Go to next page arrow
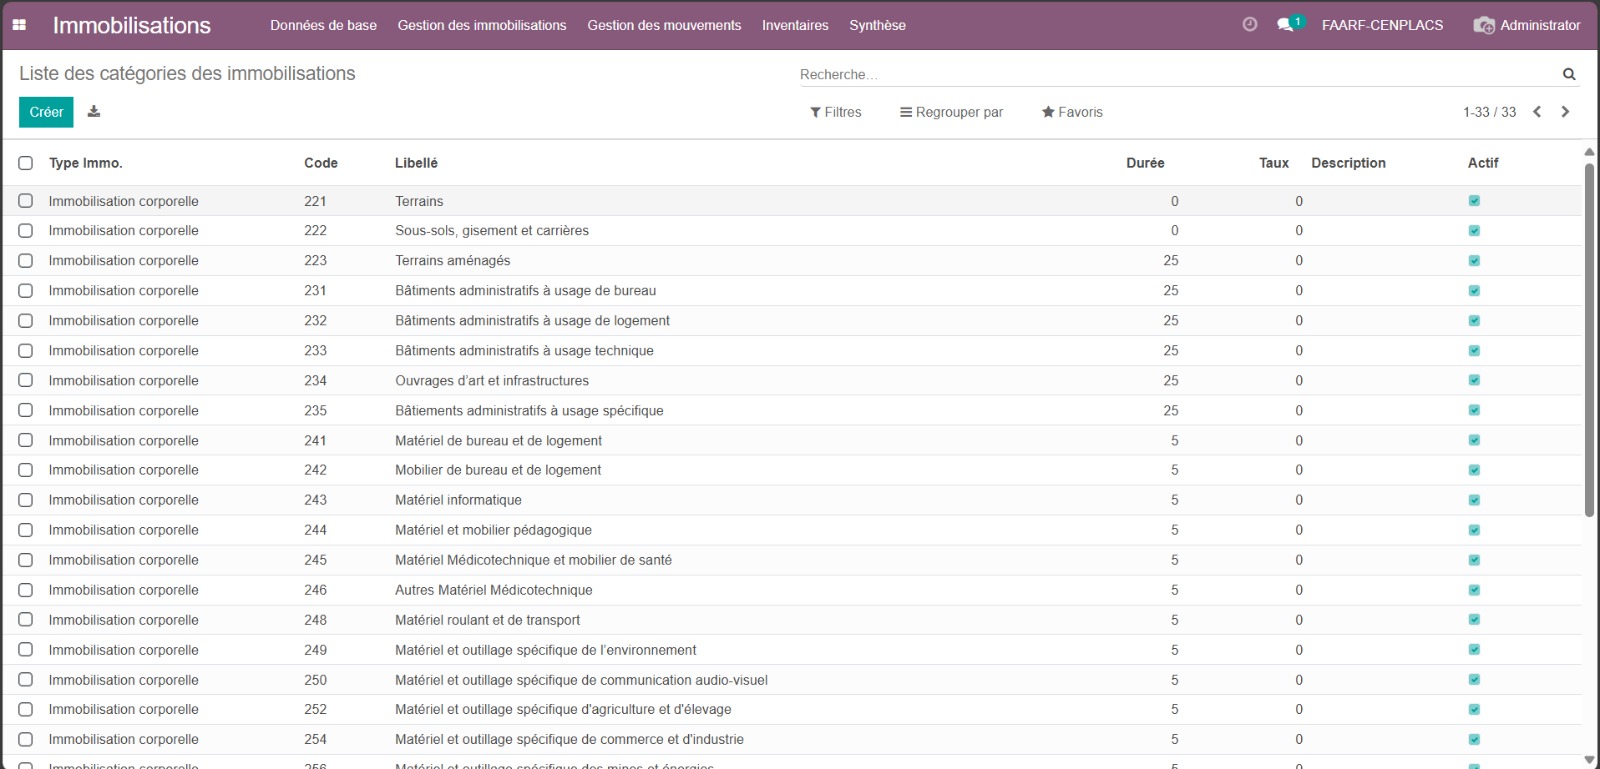 tap(1565, 112)
